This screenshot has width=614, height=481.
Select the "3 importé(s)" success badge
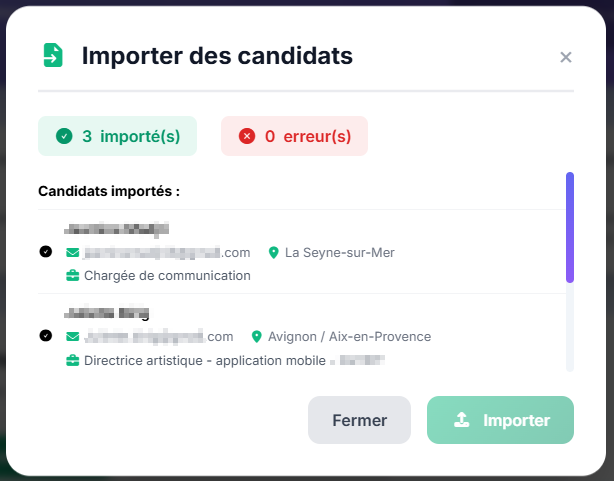tap(117, 136)
